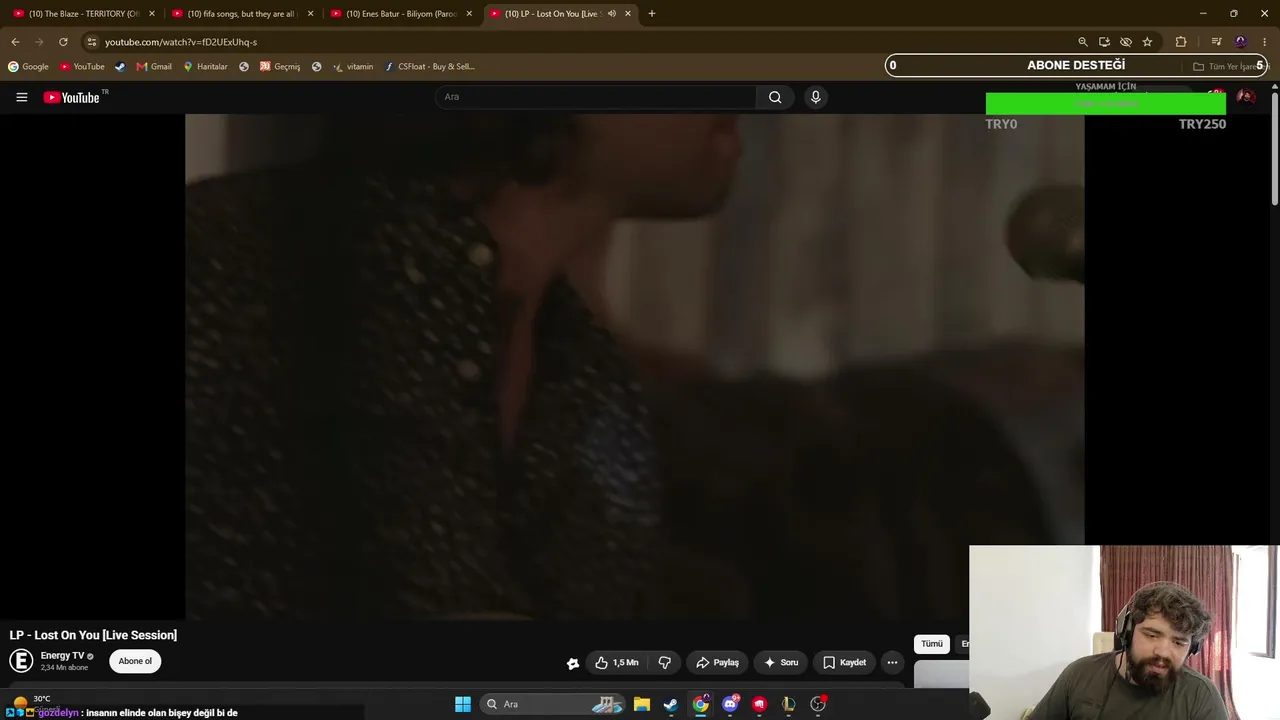Go back with browser back arrow
This screenshot has width=1280, height=720.
15,42
